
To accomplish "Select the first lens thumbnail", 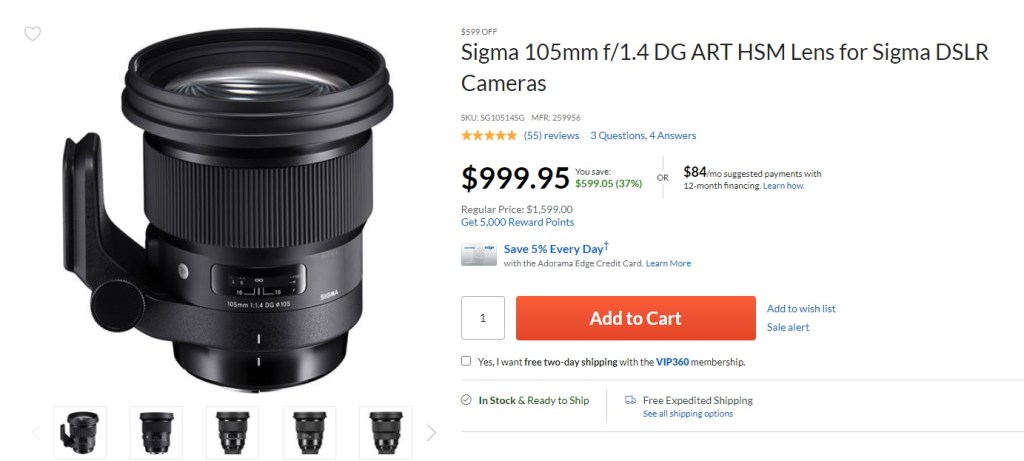I will [x=80, y=432].
